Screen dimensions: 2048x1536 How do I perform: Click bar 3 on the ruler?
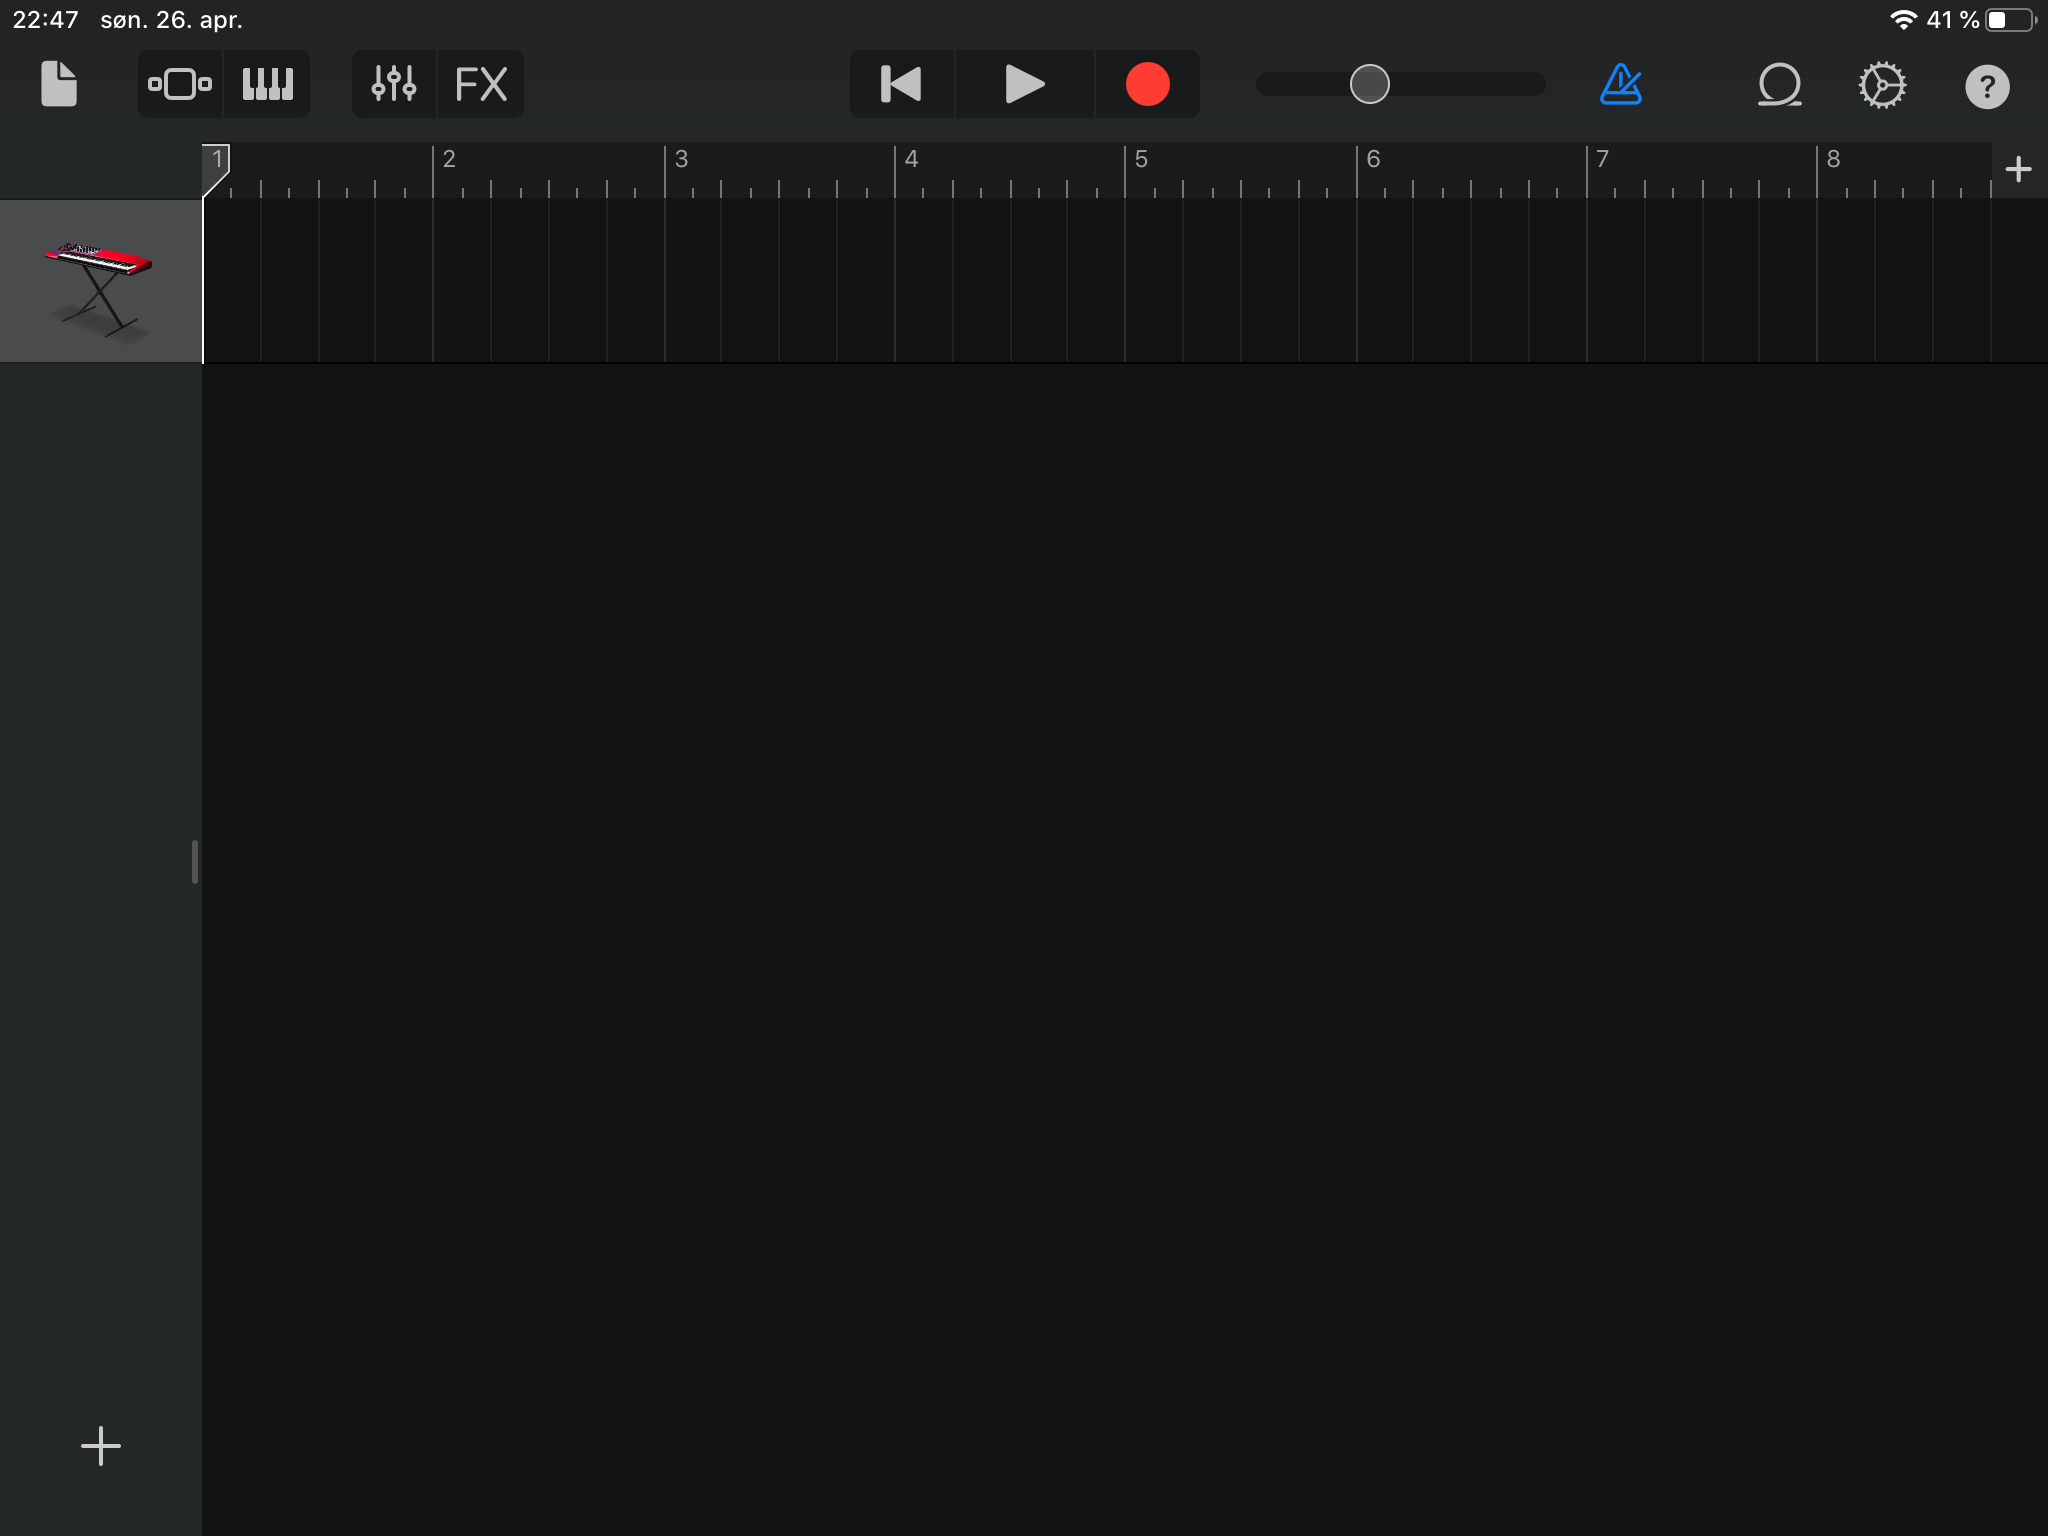pyautogui.click(x=680, y=162)
